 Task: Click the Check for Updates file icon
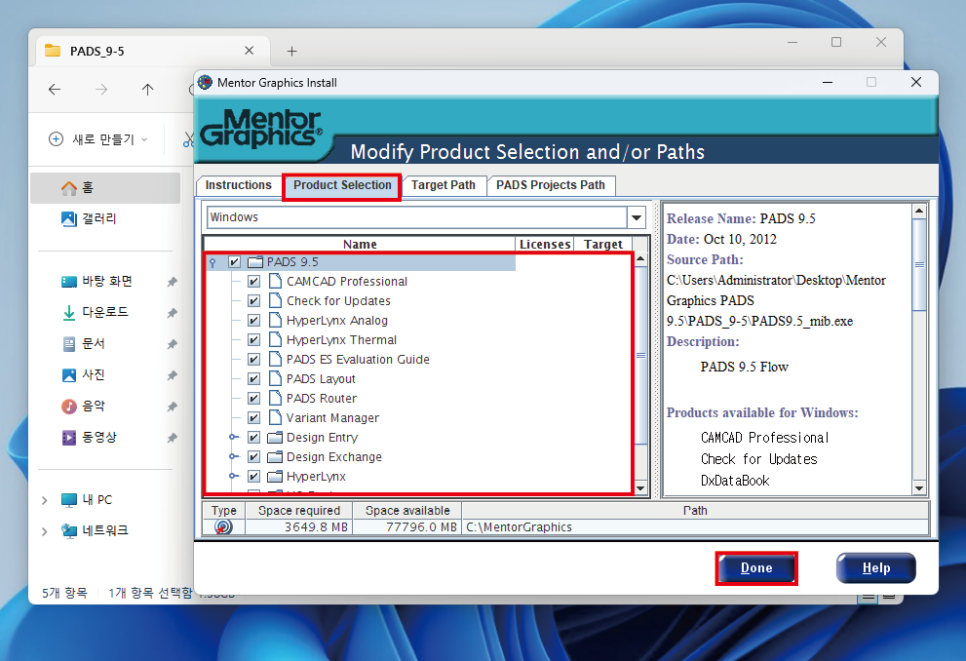point(275,301)
